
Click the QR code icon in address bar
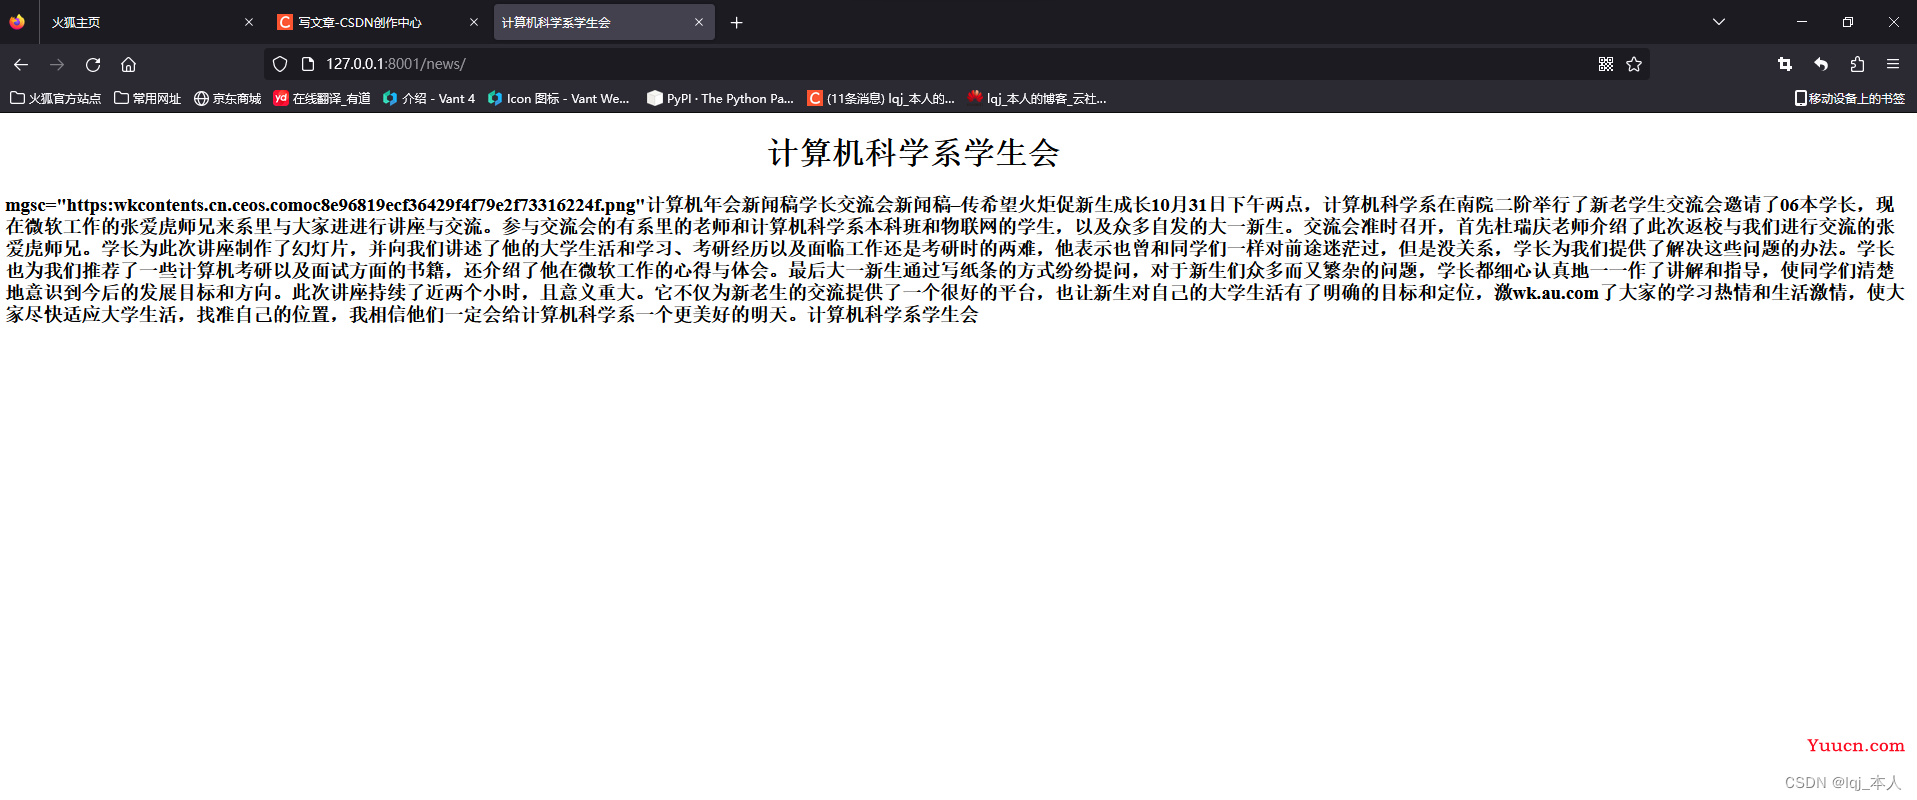1606,64
